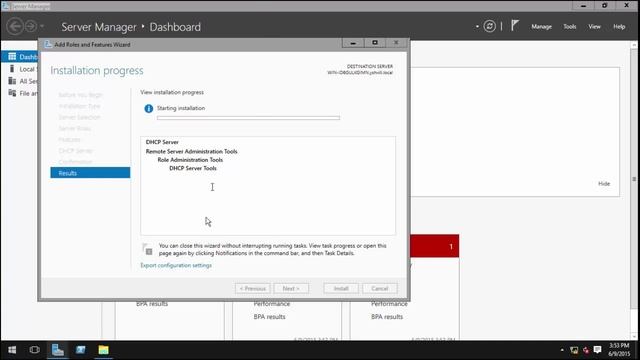Click the Features wizard step
Screen dimensions: 640x360
(69, 140)
